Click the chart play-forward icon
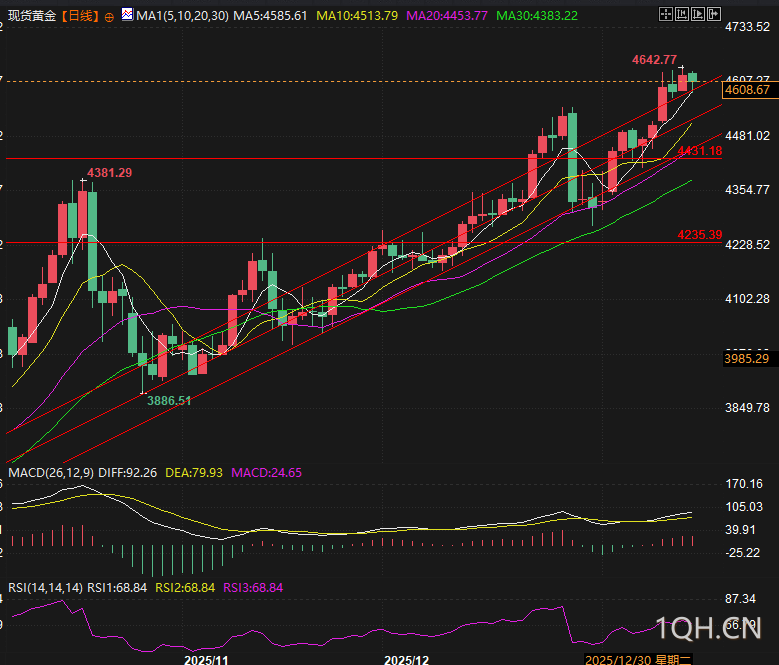Viewport: 779px width, 665px height. click(698, 14)
